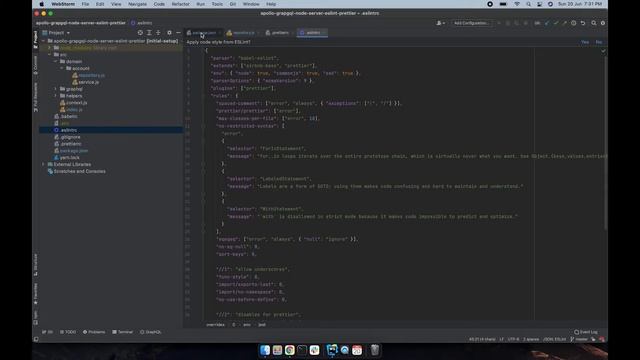Click inspection checkmark at editor top right
The image size is (640, 360).
coord(603,51)
